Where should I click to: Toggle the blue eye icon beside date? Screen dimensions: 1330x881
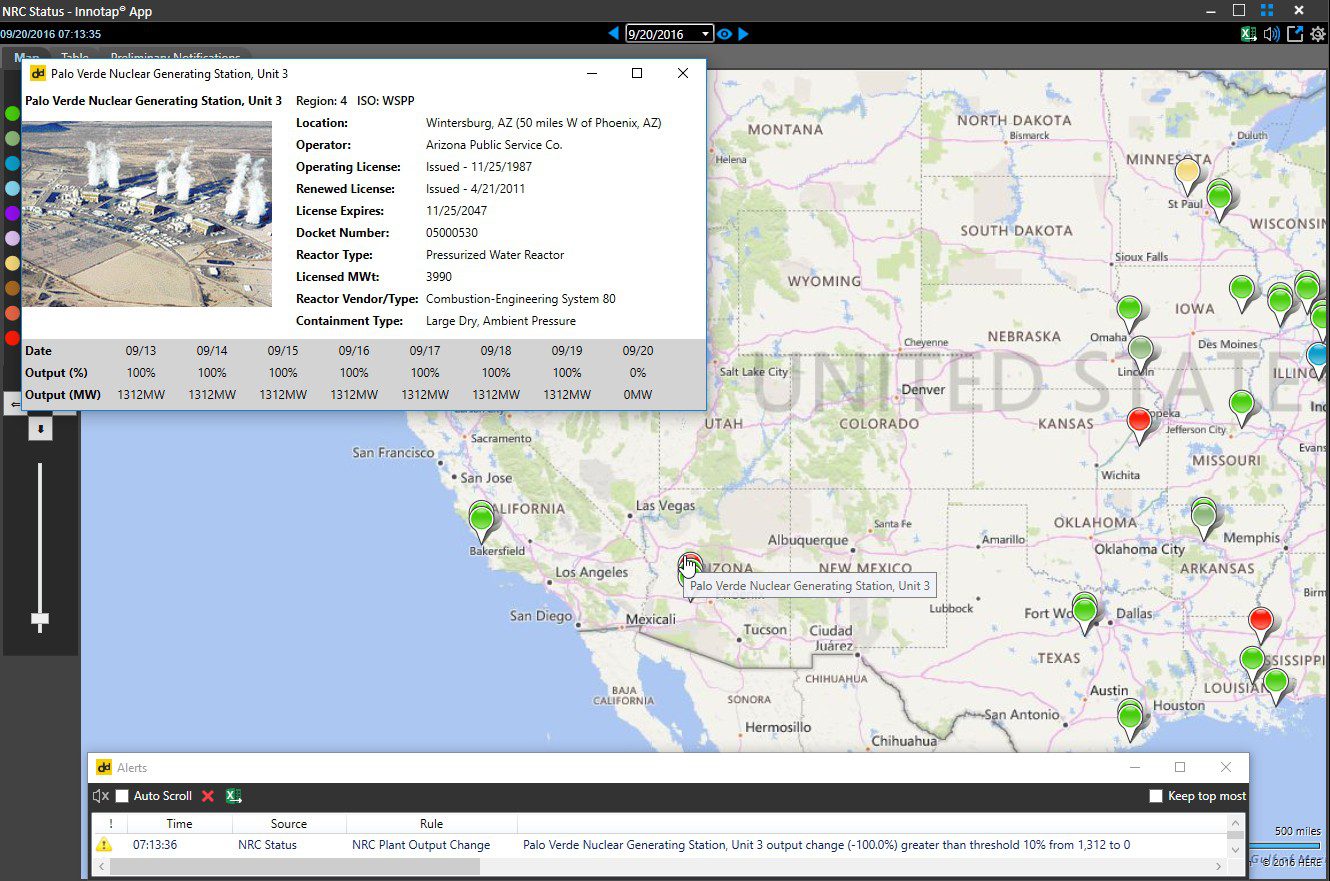point(724,34)
